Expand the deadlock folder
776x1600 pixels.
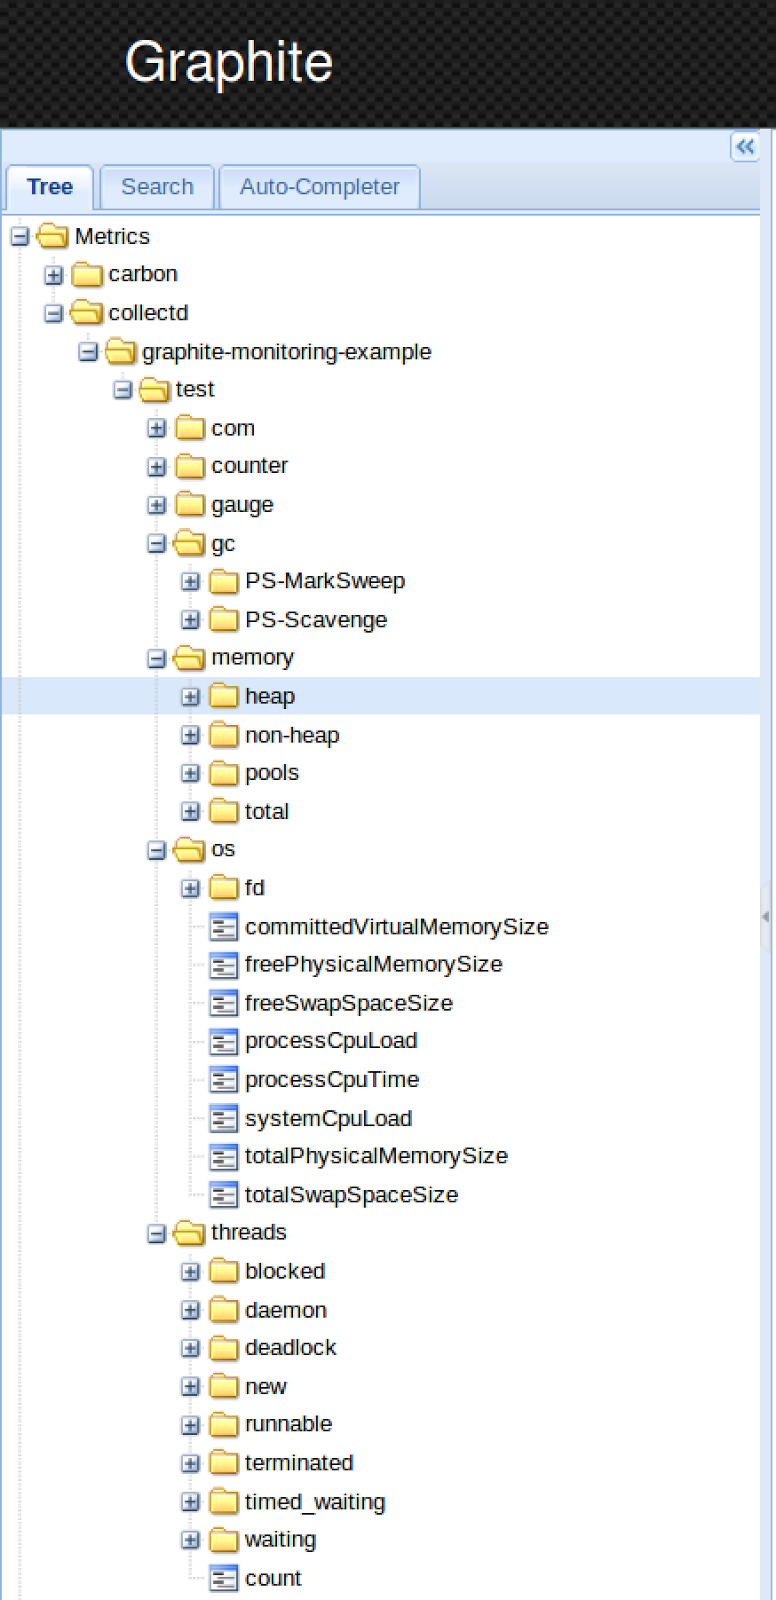191,1349
